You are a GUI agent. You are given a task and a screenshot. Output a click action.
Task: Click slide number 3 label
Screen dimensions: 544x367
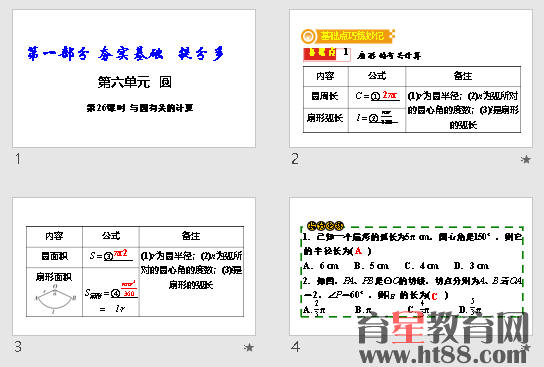[x=18, y=347]
